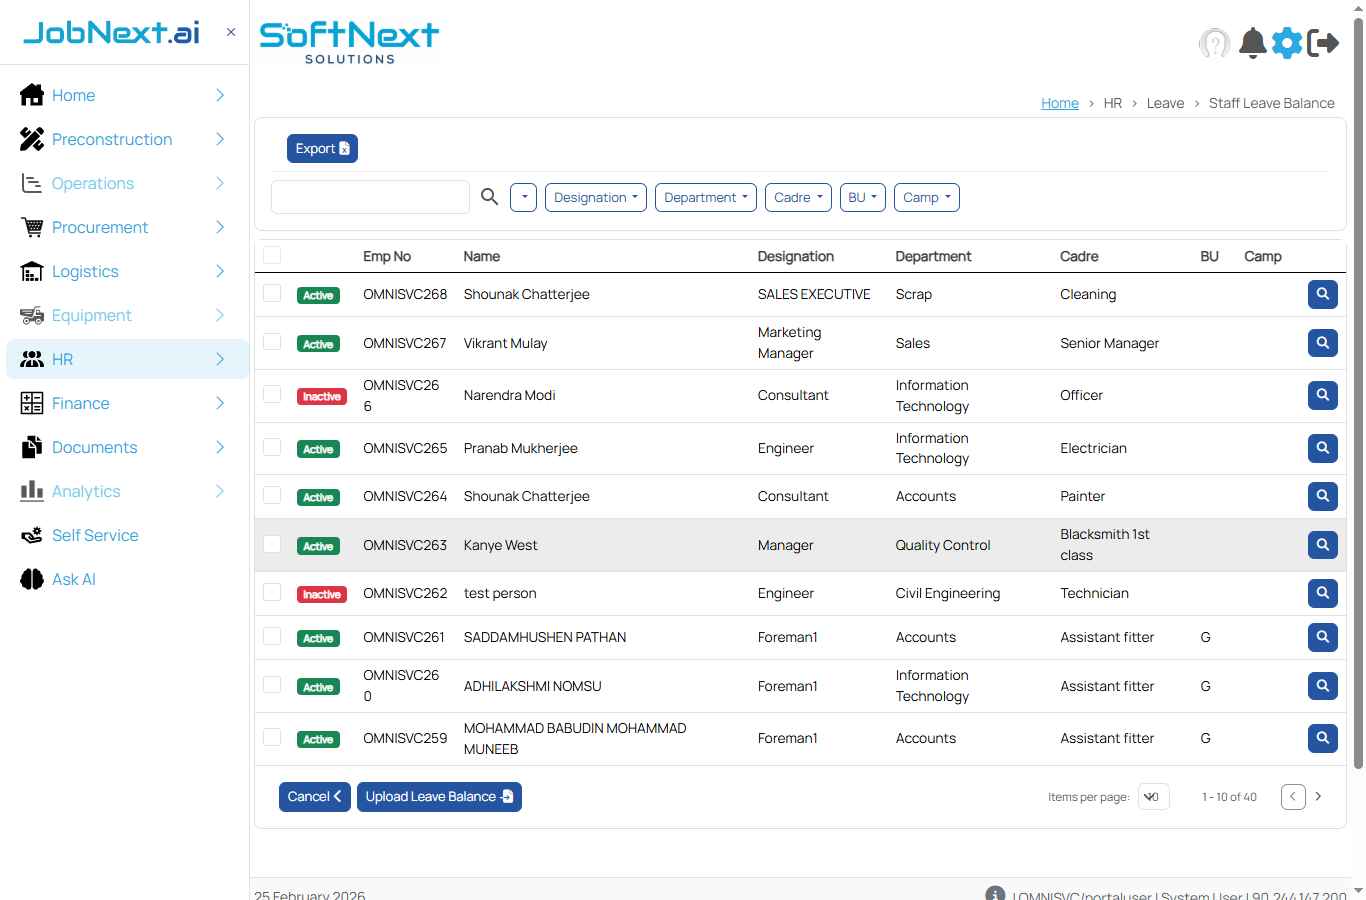Click the Upload Leave Balance button

(439, 796)
